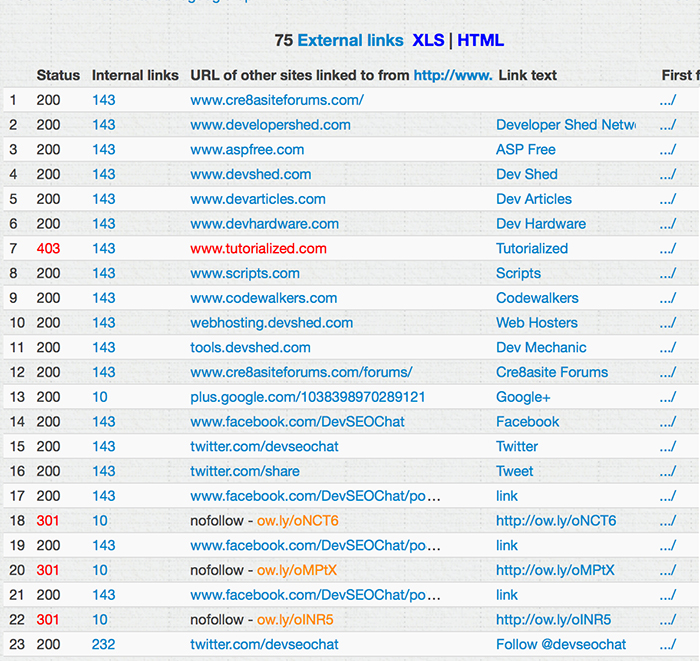Download the XLS export
Viewport: 700px width, 661px height.
click(428, 41)
